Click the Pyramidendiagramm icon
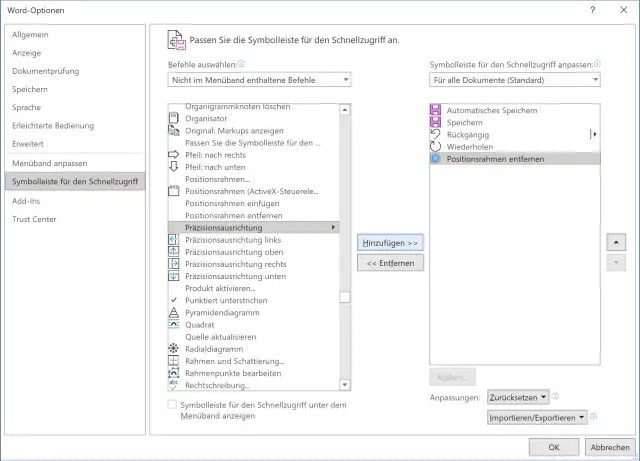 (x=174, y=312)
